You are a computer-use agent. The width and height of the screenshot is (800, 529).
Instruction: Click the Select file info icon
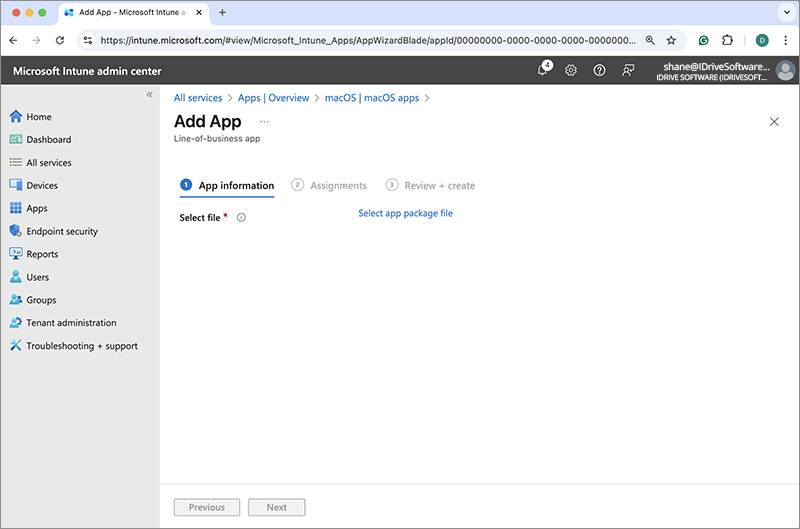[x=242, y=217]
